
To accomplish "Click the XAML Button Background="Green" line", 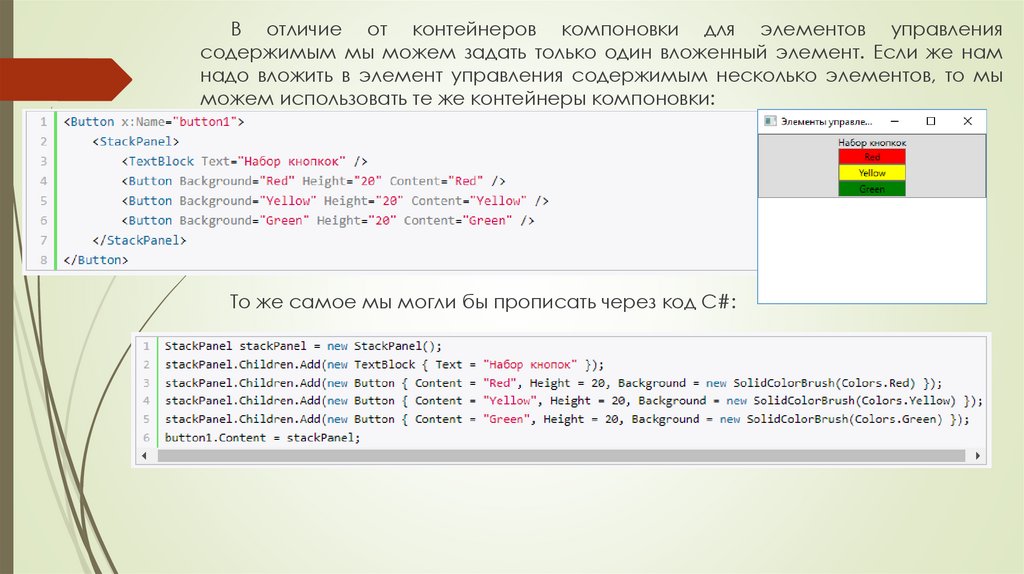I will [x=328, y=221].
